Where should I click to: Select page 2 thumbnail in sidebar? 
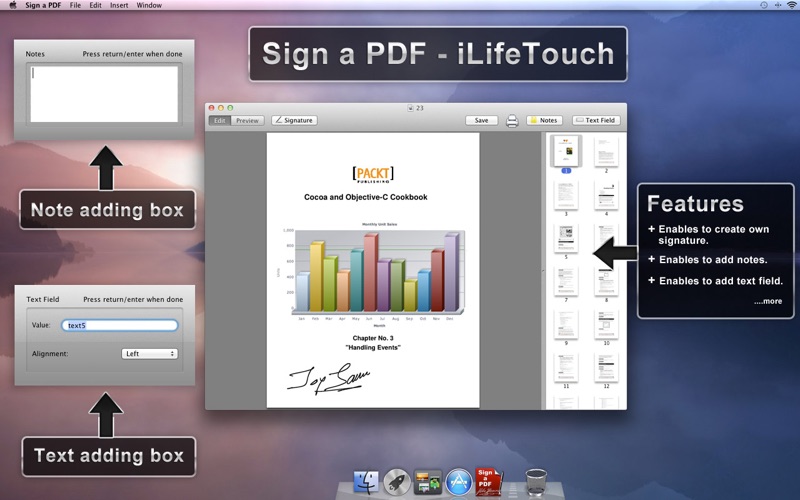tap(605, 151)
